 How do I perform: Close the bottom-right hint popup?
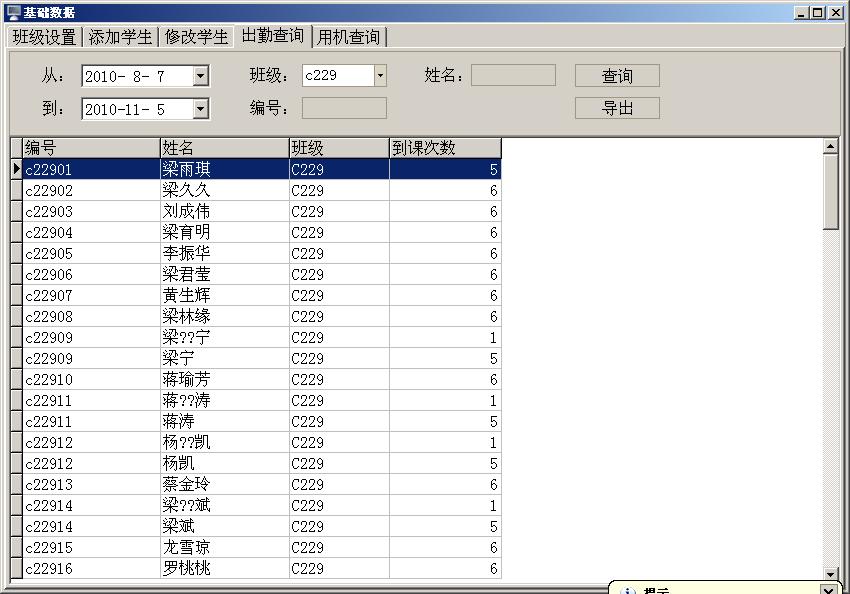coord(828,590)
